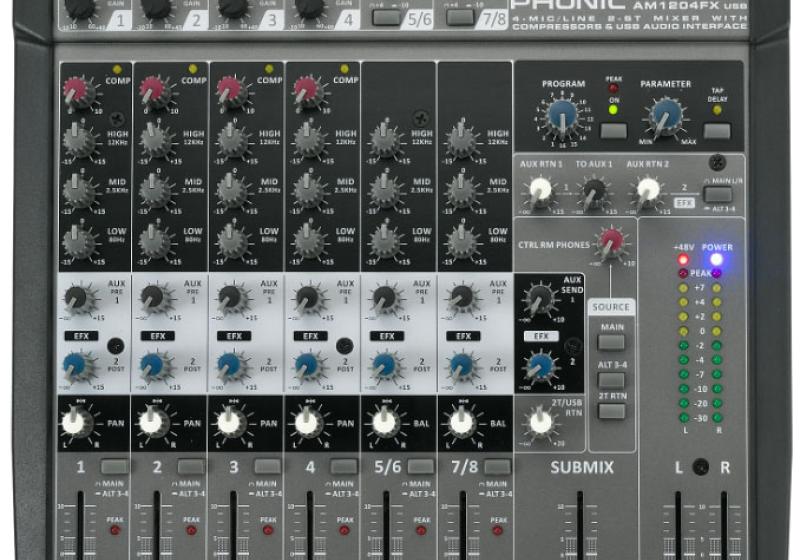Image resolution: width=800 pixels, height=560 pixels.
Task: Click channel 7/8 red PEAK LED
Action: (x=497, y=530)
